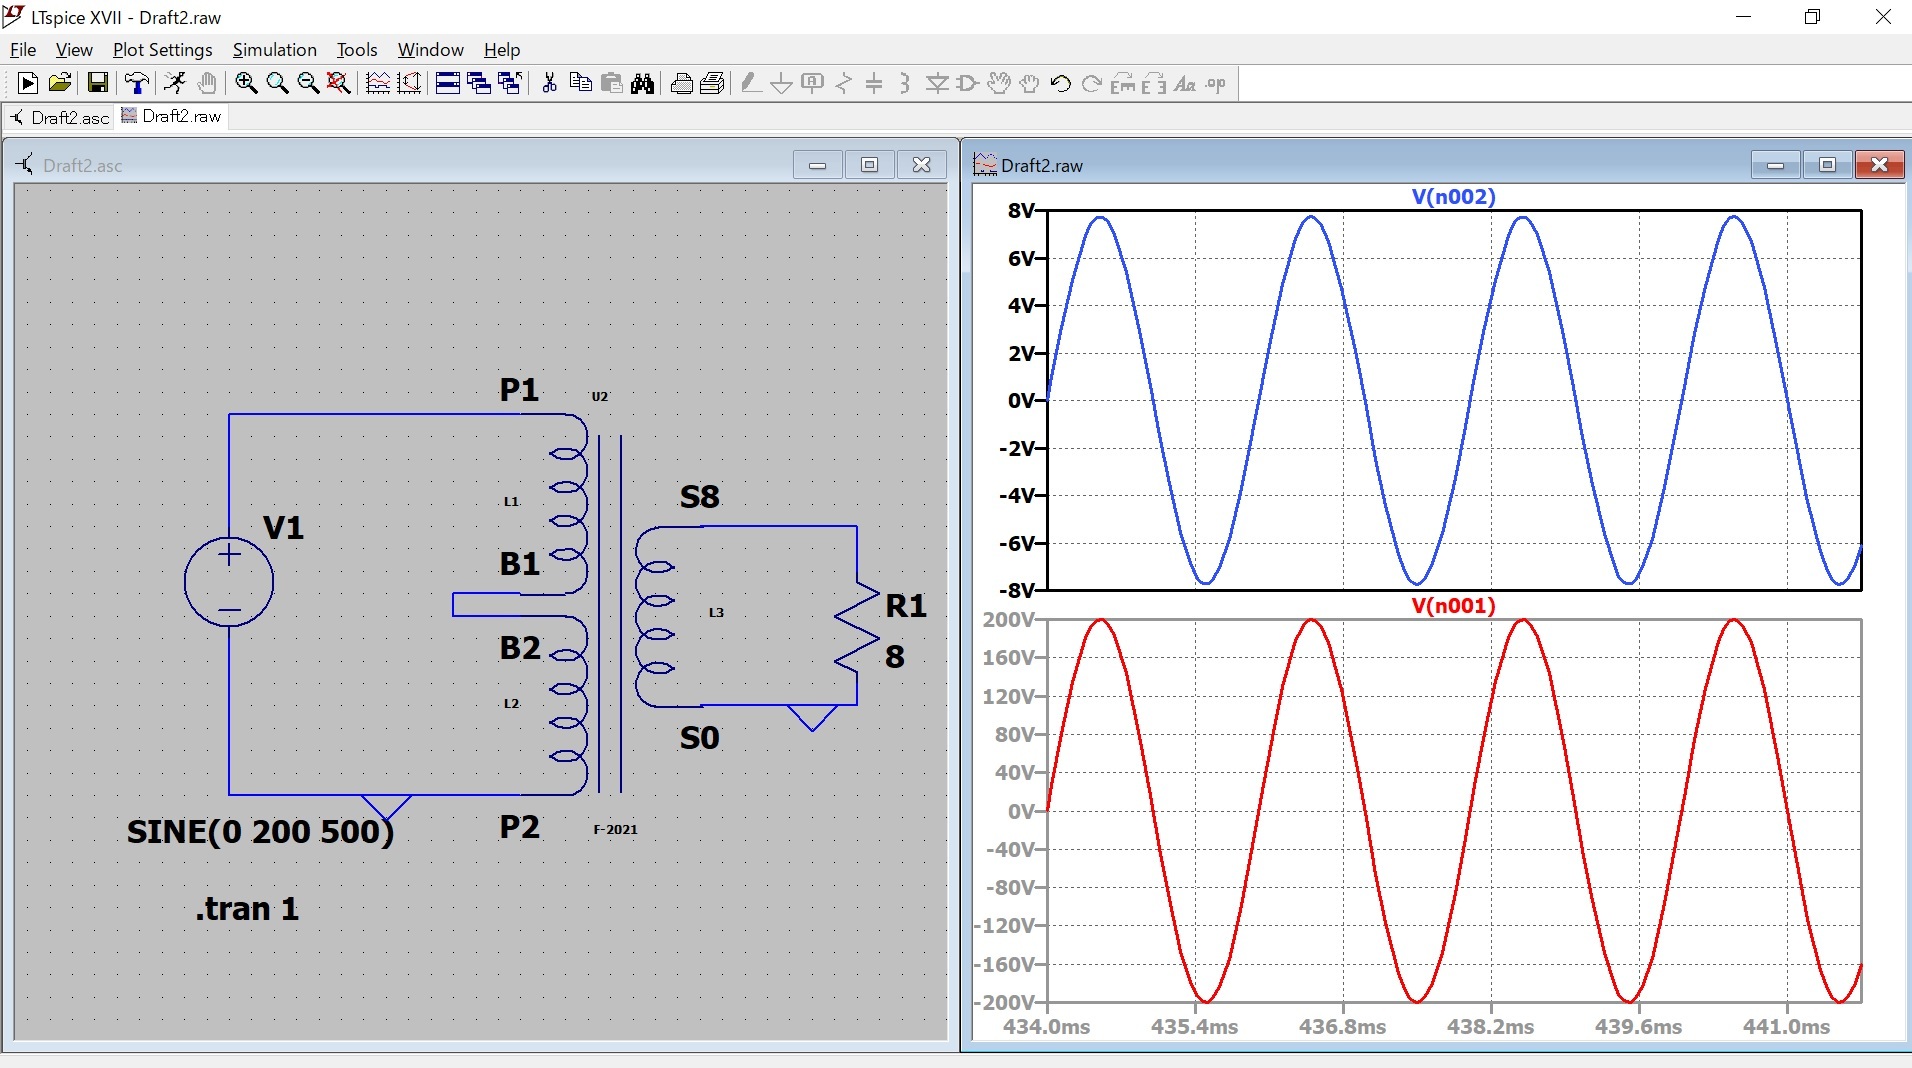The height and width of the screenshot is (1068, 1912).
Task: Click the Close All Windows icon
Action: point(510,84)
